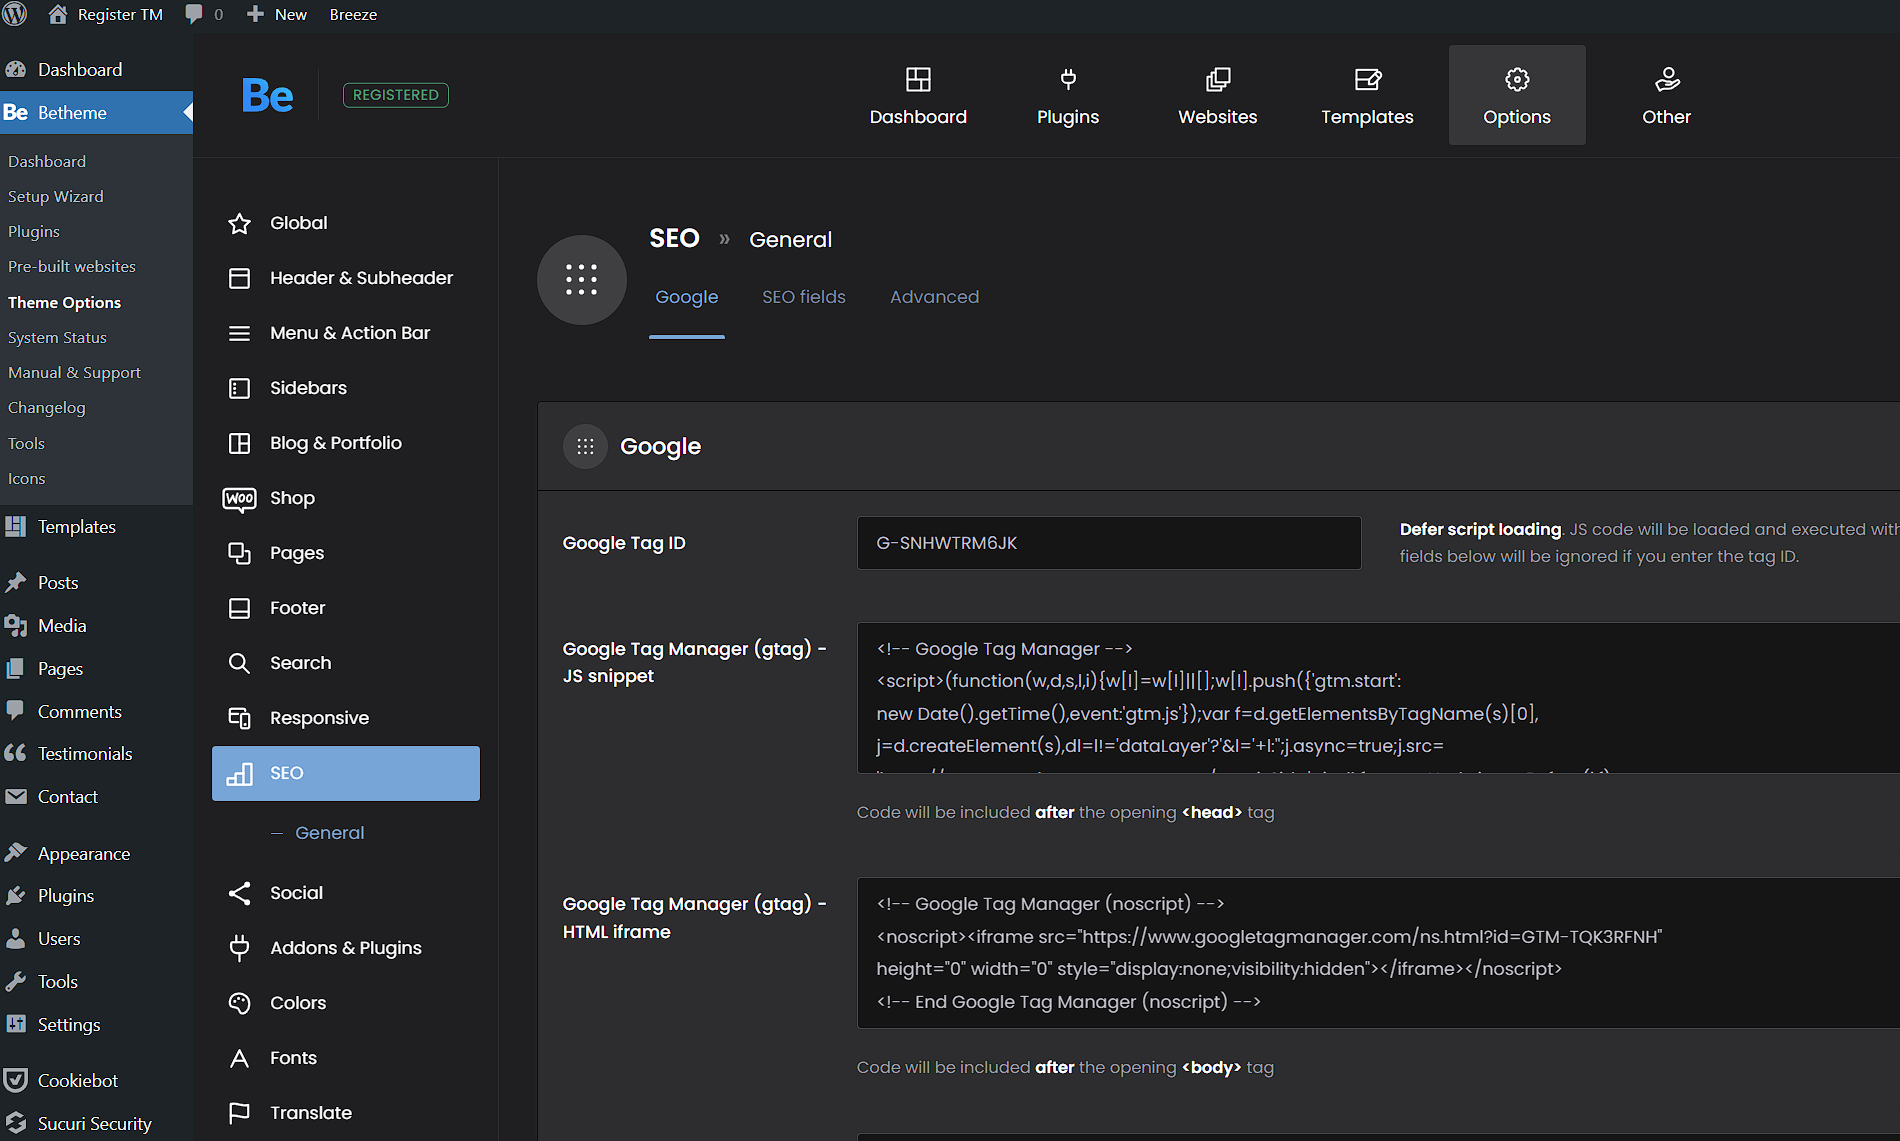Click the Colors palette icon
The image size is (1900, 1141).
[x=239, y=1003]
